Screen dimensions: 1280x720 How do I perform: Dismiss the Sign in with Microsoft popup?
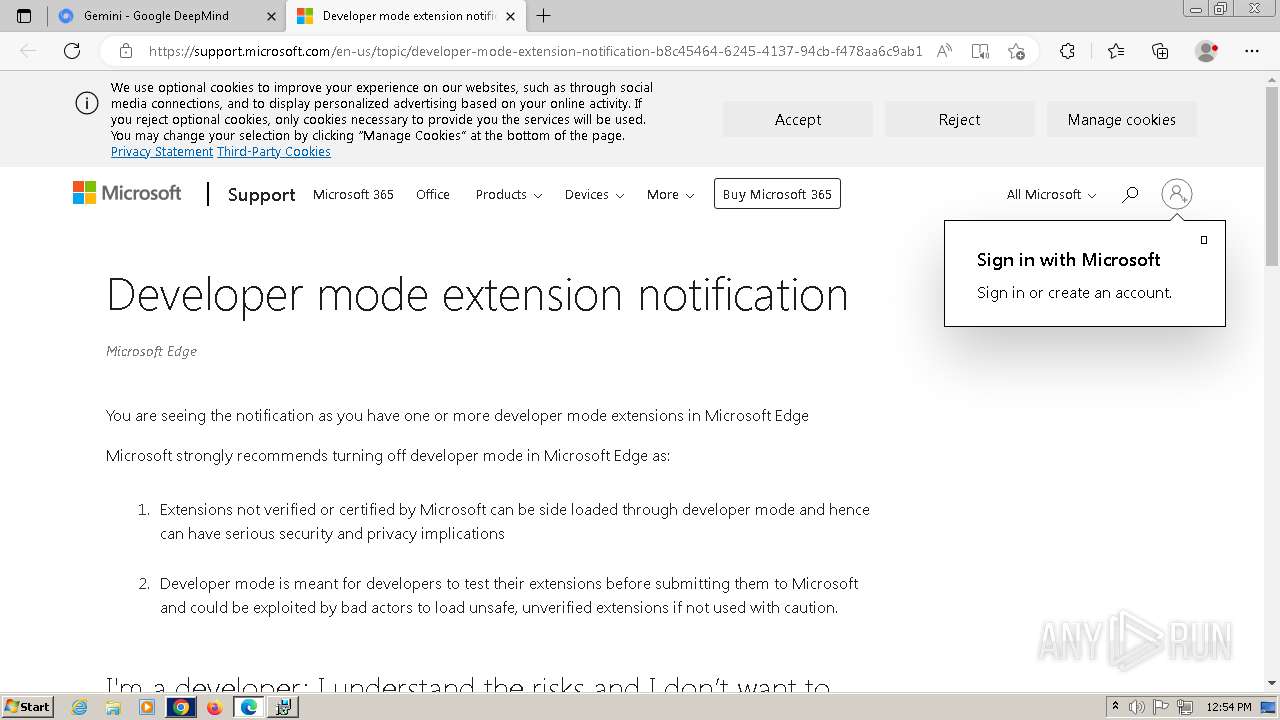tap(1204, 240)
